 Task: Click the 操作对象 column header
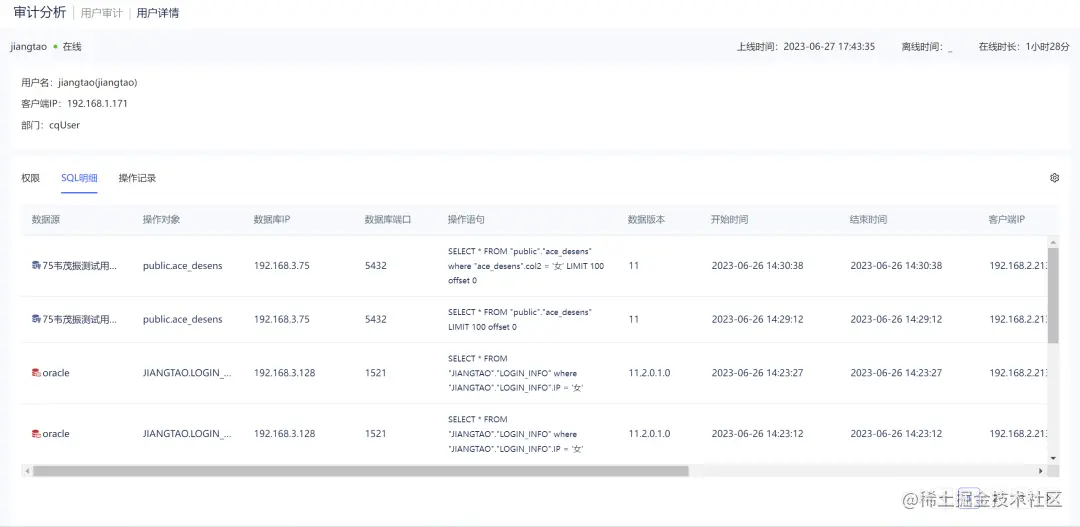pos(162,220)
